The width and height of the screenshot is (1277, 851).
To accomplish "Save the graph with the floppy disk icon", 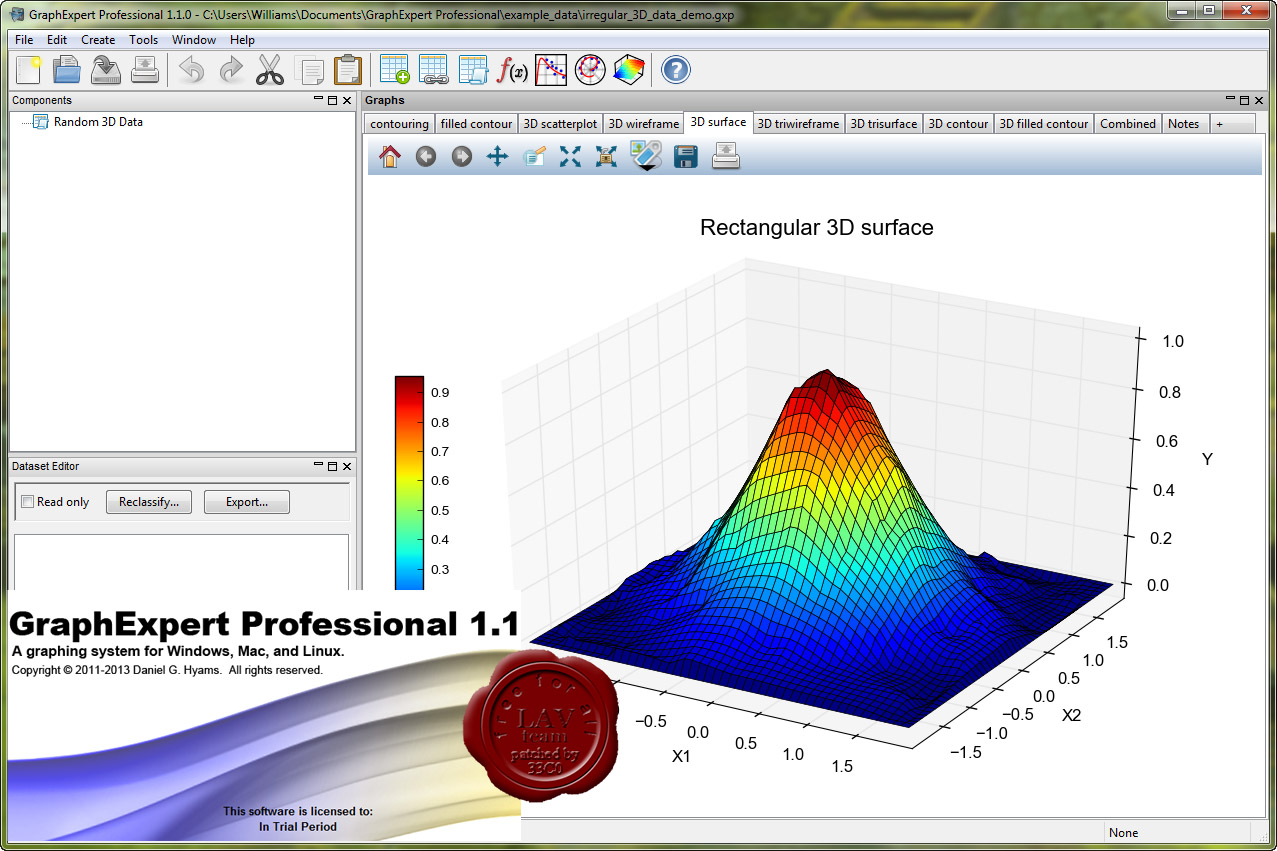I will click(x=686, y=156).
